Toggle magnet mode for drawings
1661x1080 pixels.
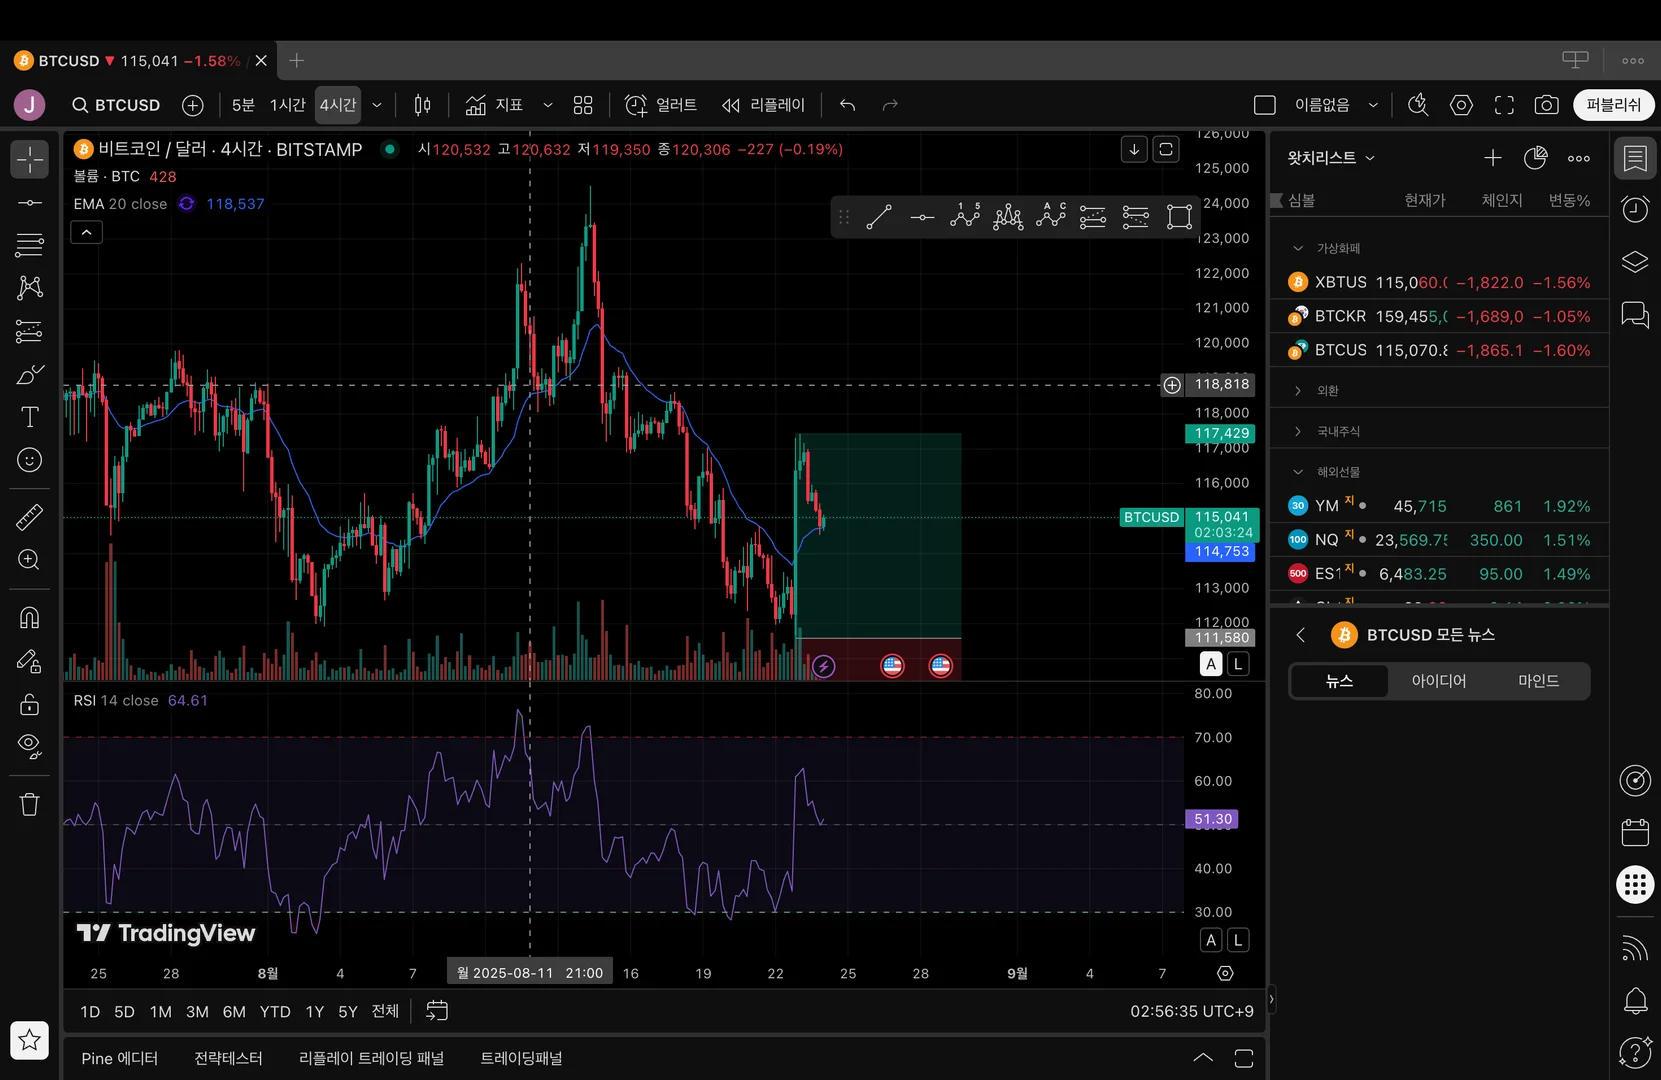point(30,618)
